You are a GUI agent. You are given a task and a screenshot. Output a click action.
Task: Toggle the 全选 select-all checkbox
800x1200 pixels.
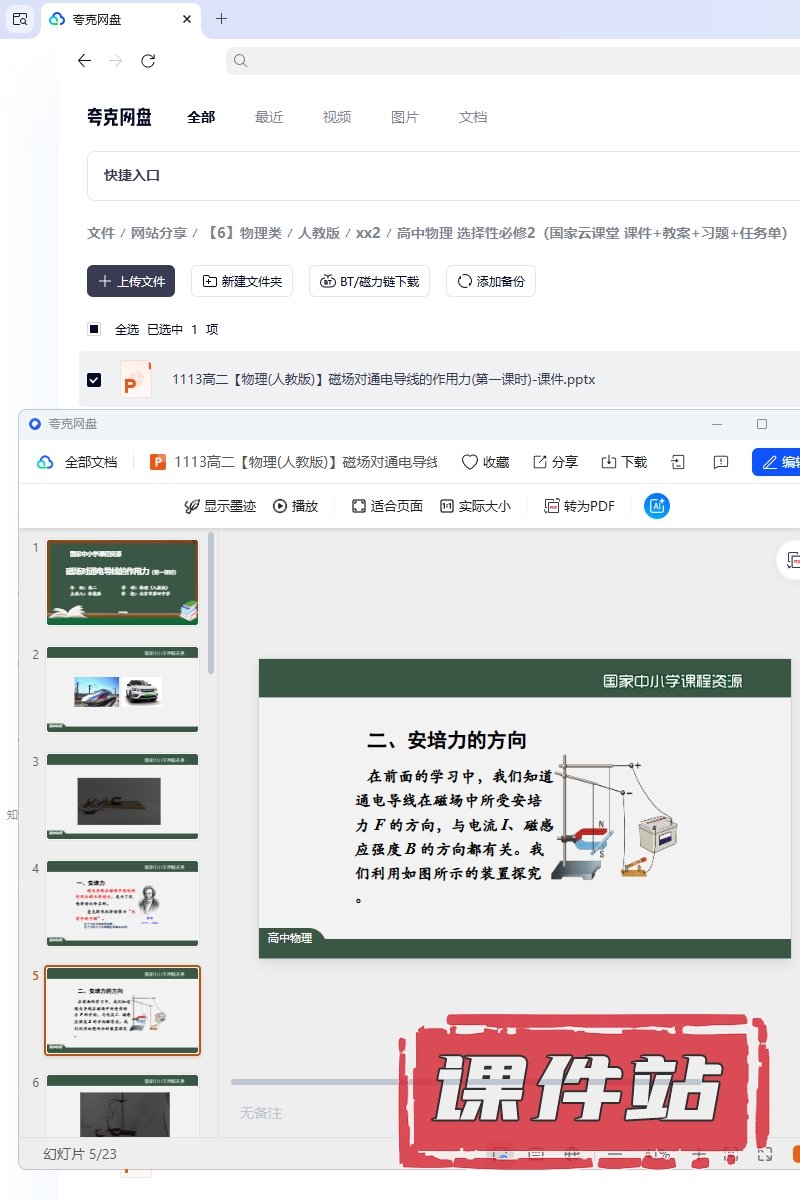[94, 329]
